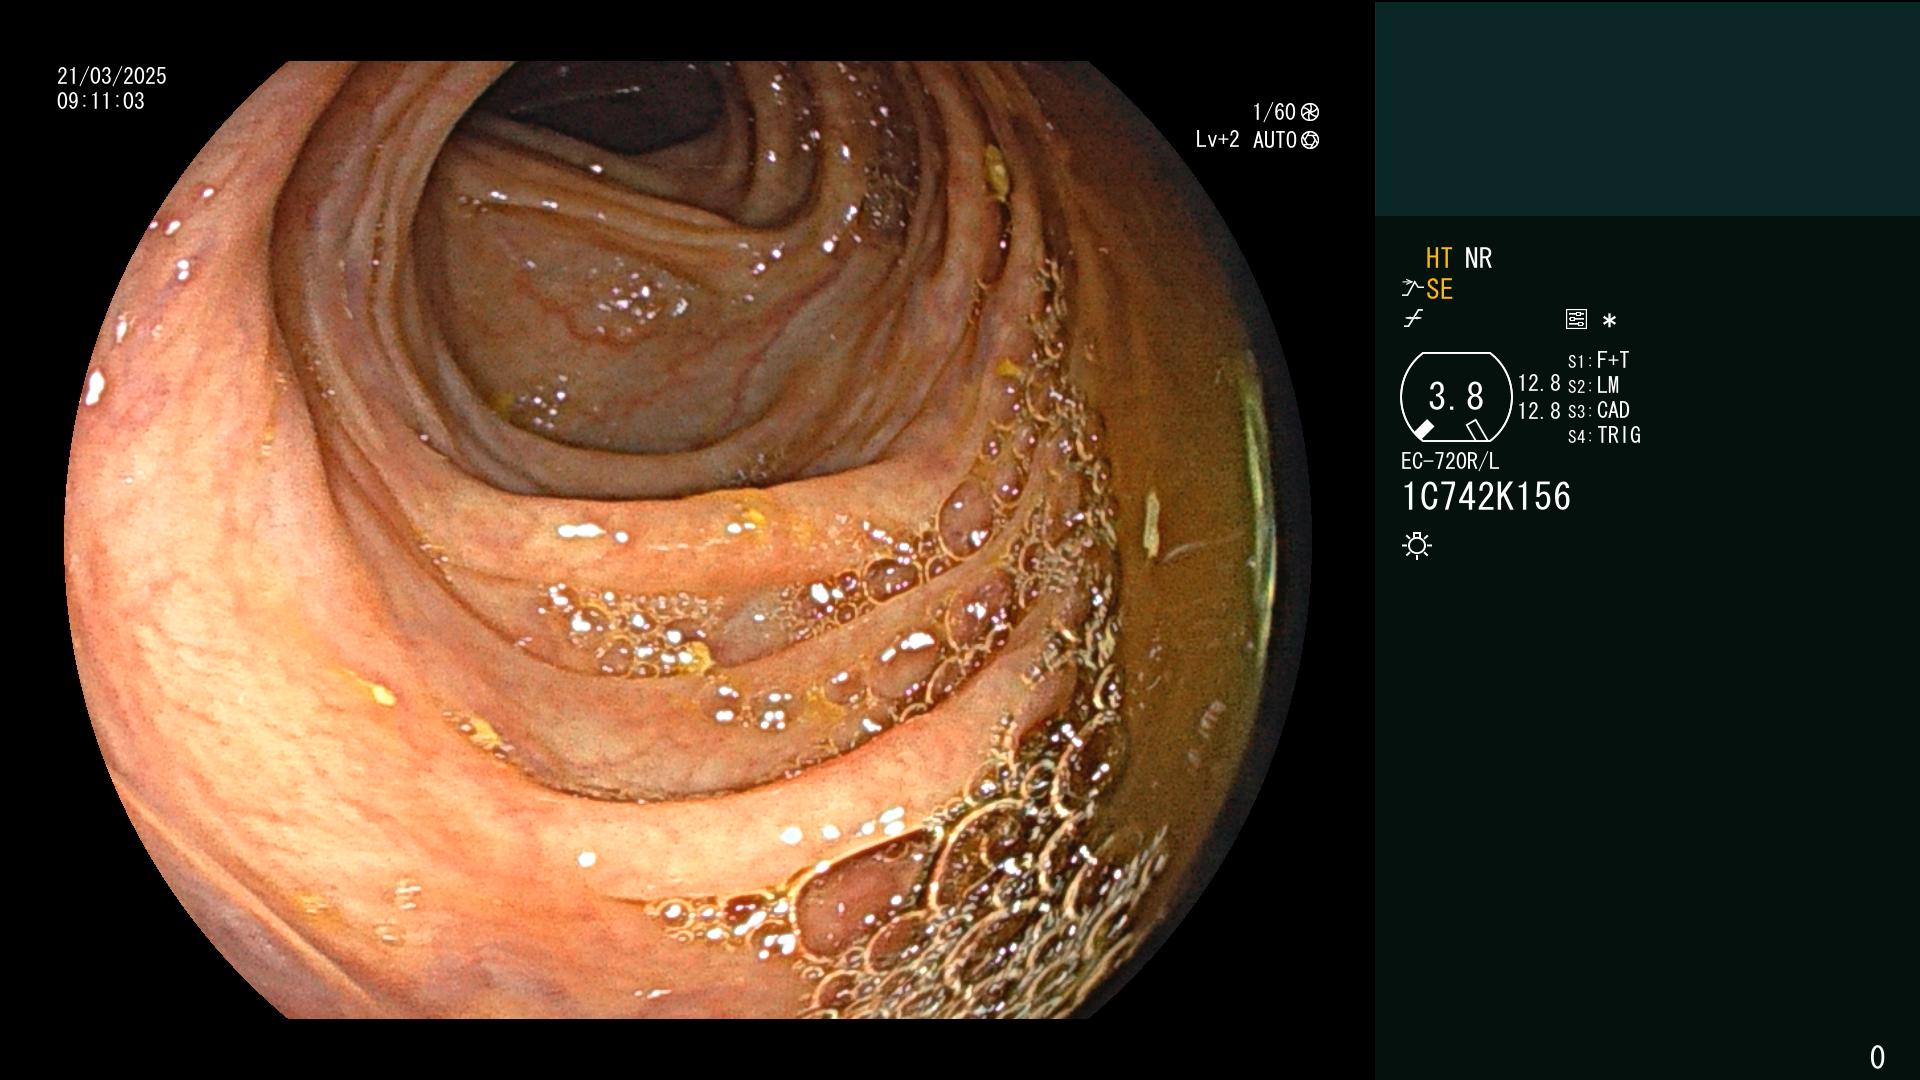The width and height of the screenshot is (1920, 1080).
Task: Click the S3: CAD switch assignment
Action: [1598, 410]
